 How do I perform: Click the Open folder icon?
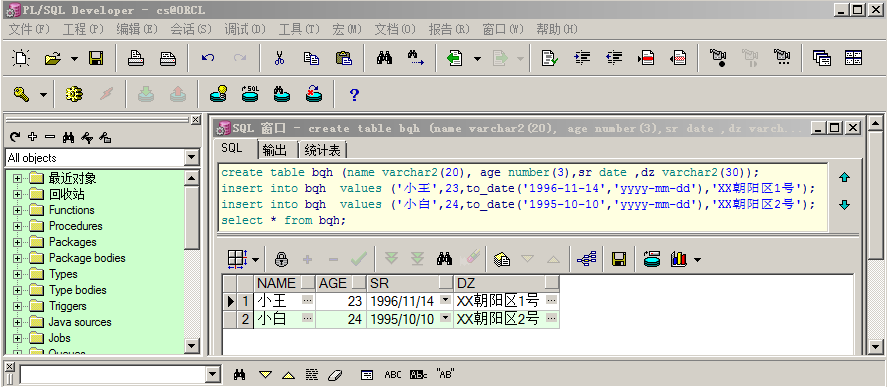(x=53, y=58)
